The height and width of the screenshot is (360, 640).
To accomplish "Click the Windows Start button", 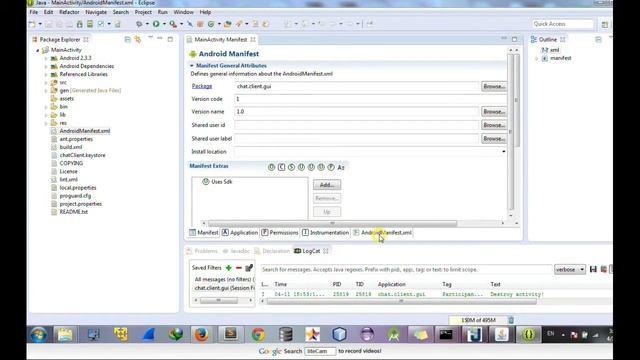I will coord(39,334).
